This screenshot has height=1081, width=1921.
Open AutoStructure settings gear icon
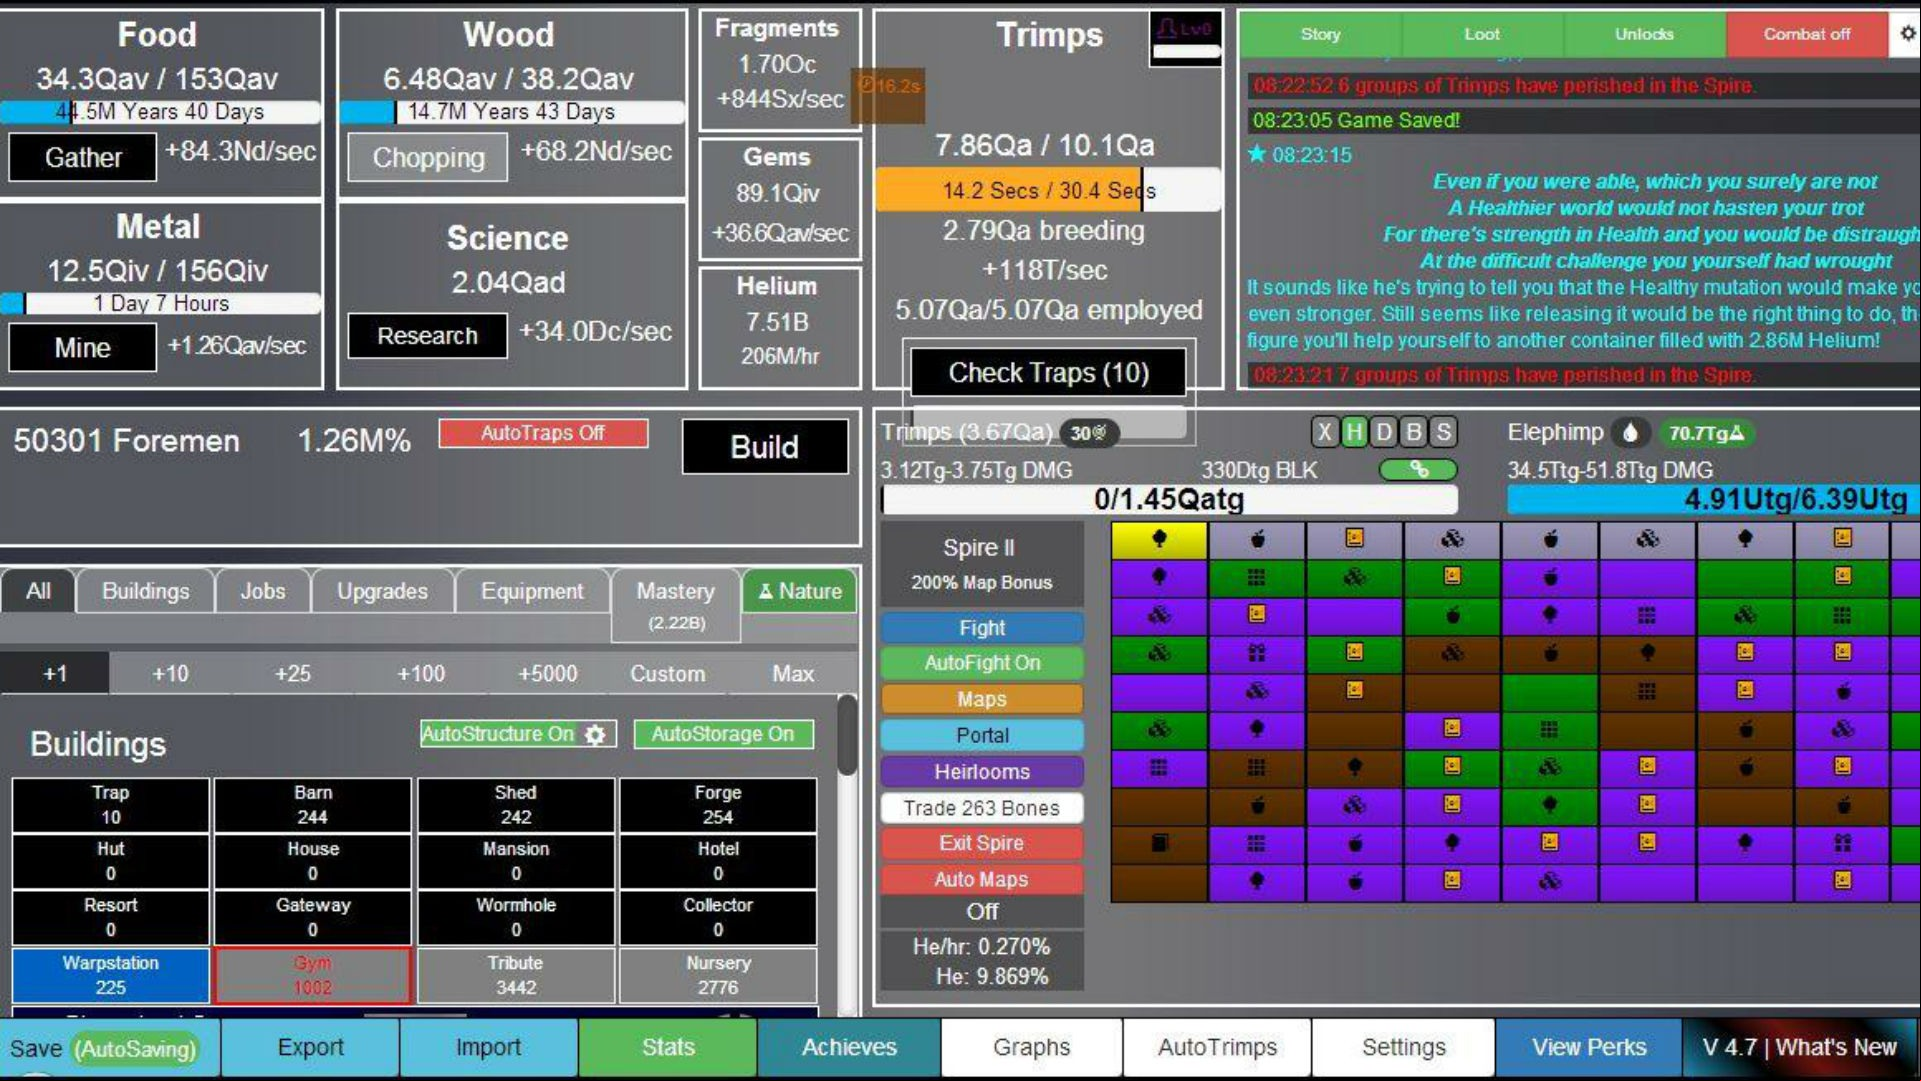click(596, 735)
